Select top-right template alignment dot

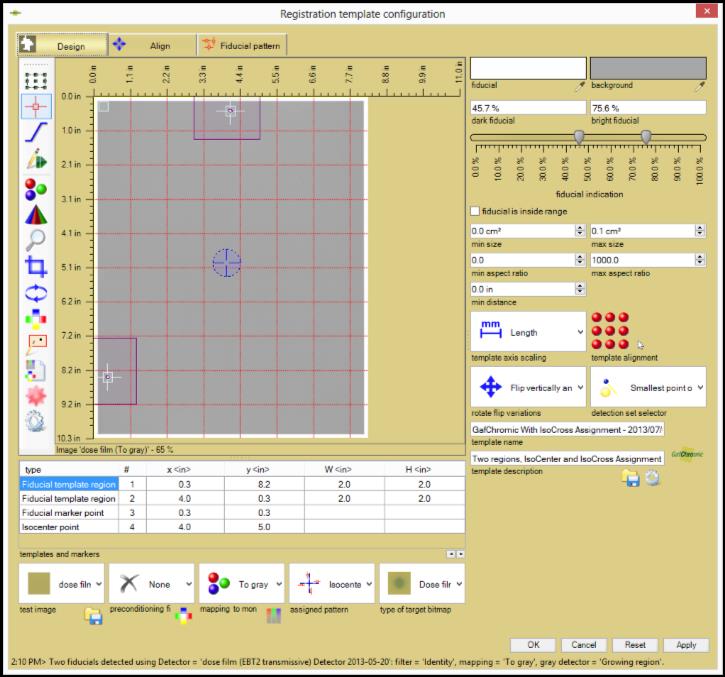point(624,317)
